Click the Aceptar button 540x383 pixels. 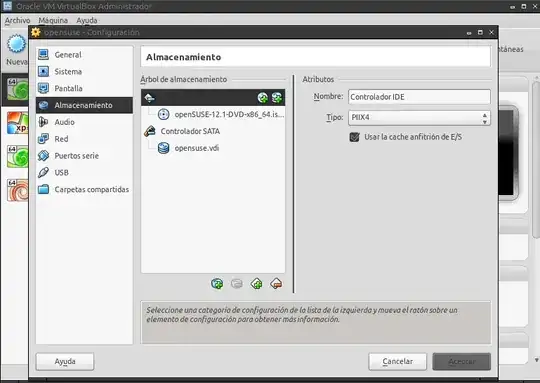[x=461, y=362]
